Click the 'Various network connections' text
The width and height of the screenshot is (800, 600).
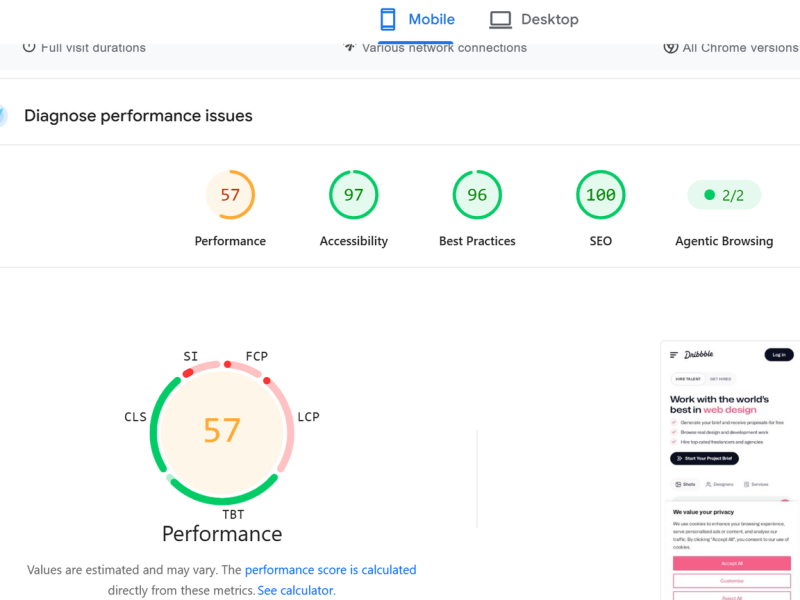[x=444, y=48]
